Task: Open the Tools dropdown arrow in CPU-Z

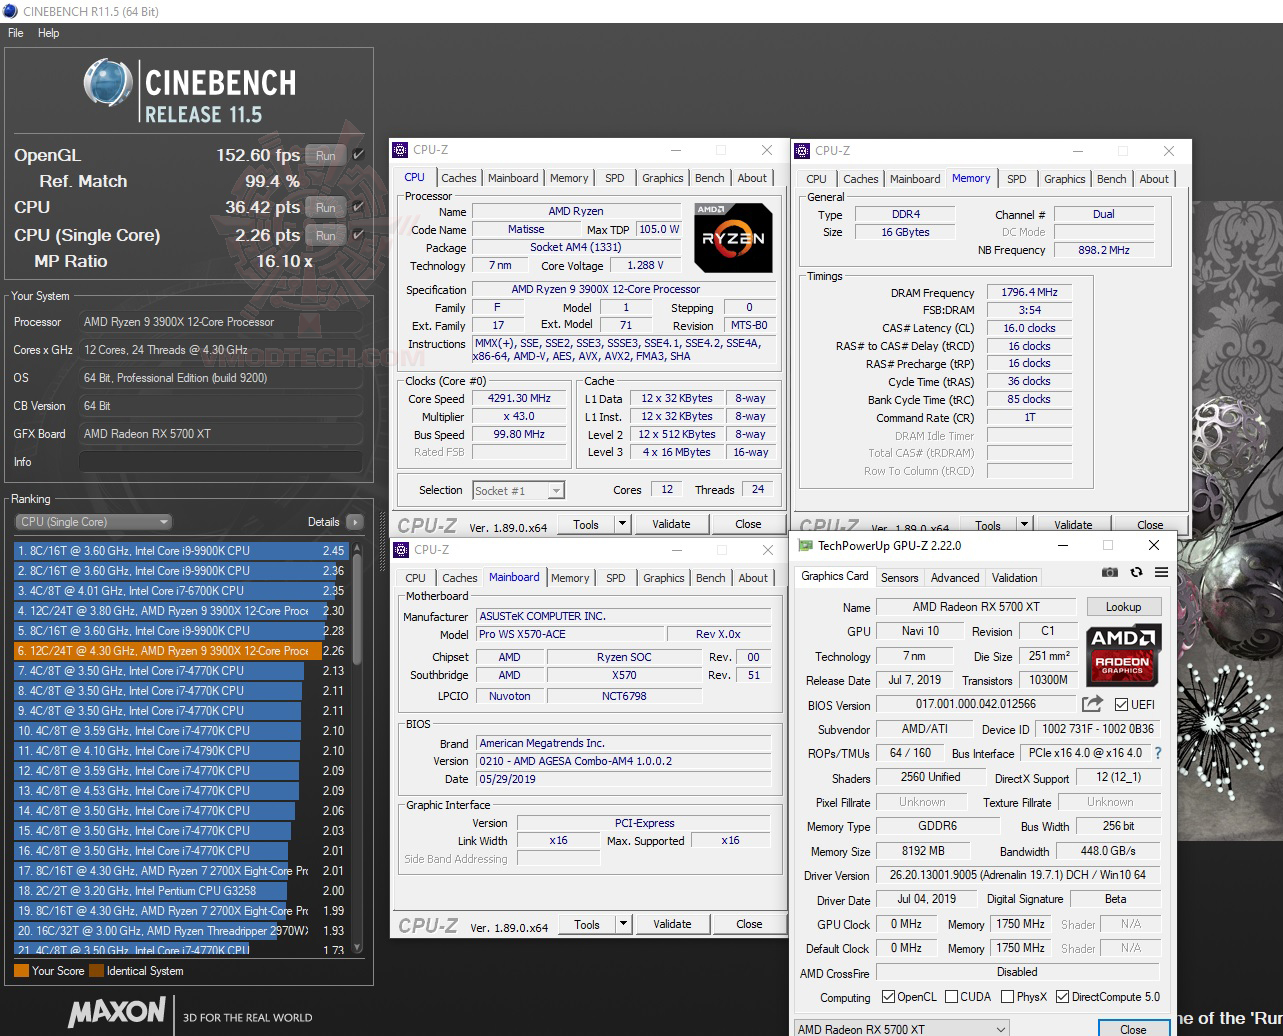Action: (x=622, y=523)
